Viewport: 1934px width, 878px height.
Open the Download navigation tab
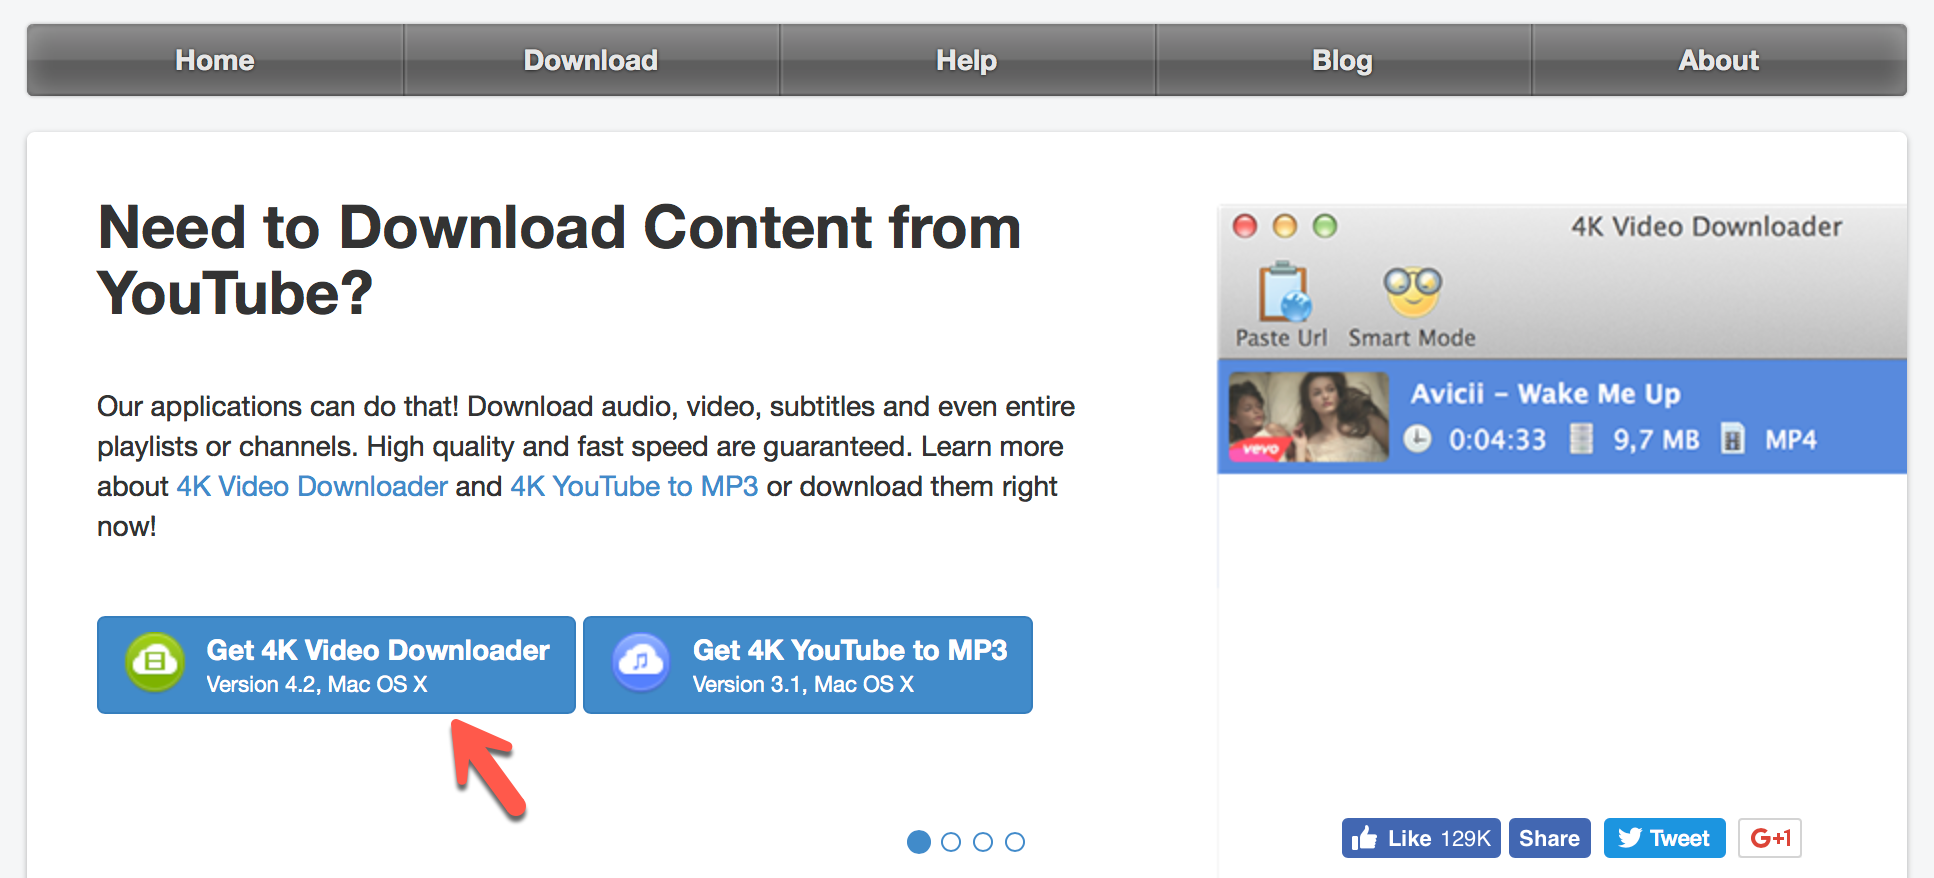point(591,60)
